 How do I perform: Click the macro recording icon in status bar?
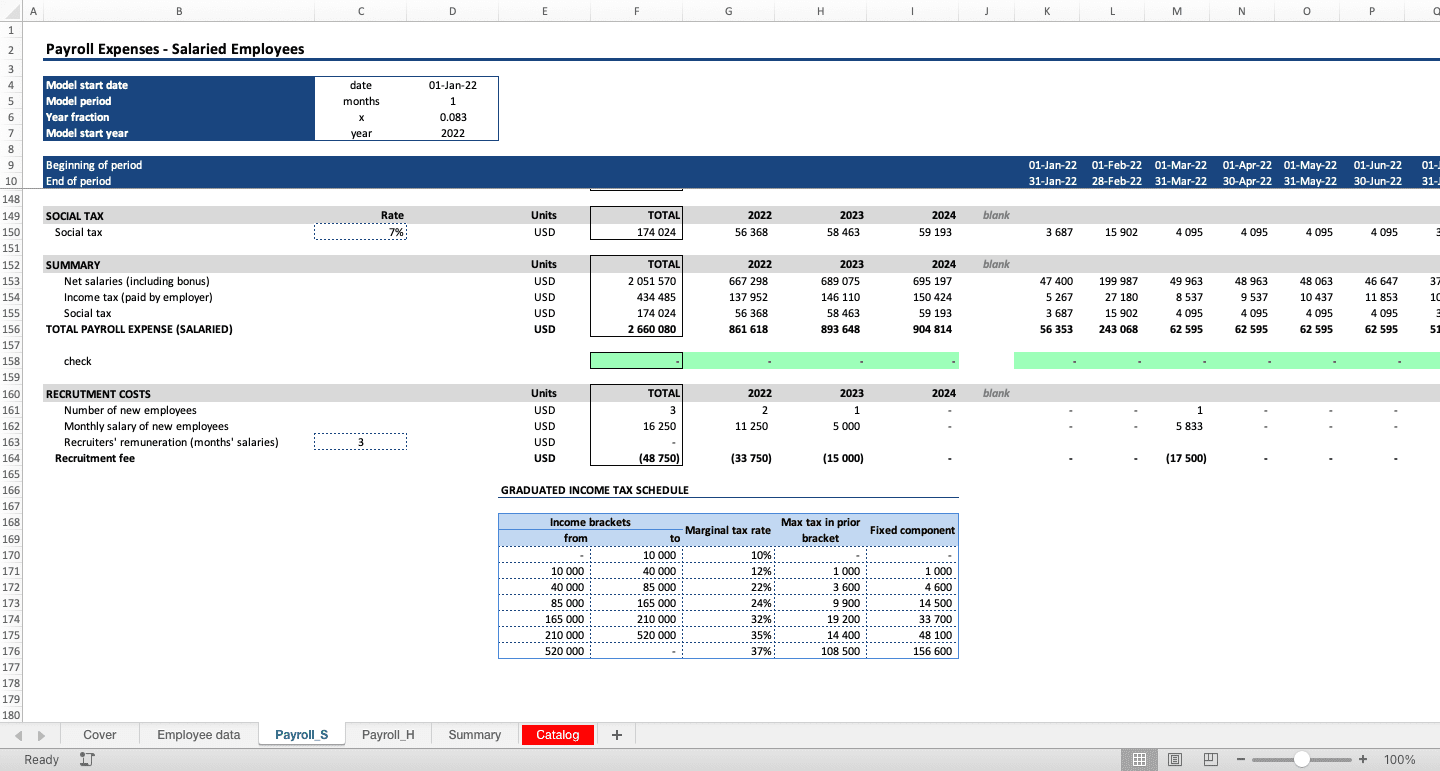pyautogui.click(x=87, y=760)
